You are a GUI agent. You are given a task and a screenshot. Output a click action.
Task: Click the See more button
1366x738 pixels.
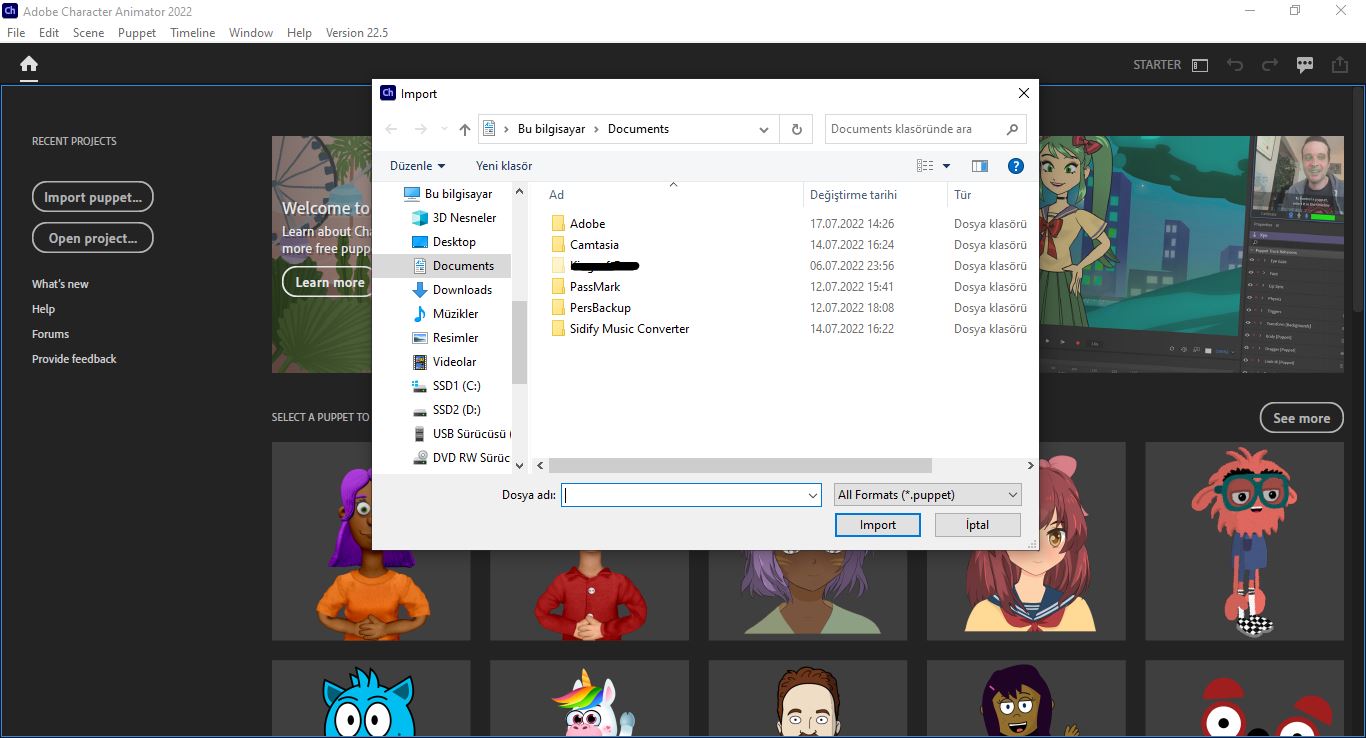click(1301, 418)
